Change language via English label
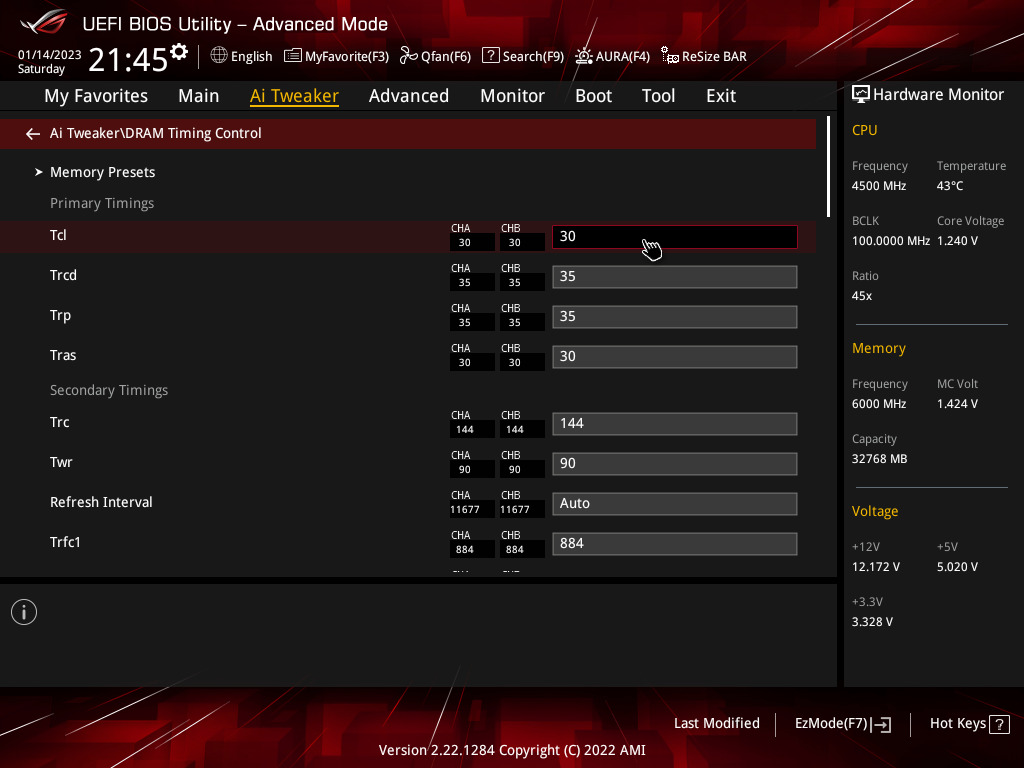 click(251, 56)
